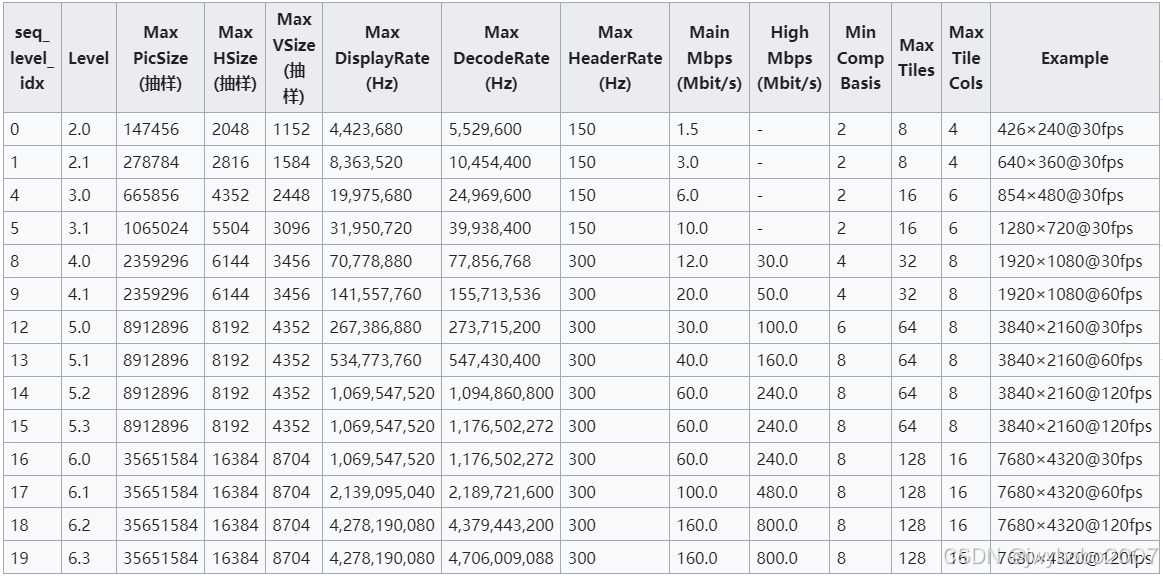
Task: Select the decode rate 2,189,721,600
Action: [501, 492]
